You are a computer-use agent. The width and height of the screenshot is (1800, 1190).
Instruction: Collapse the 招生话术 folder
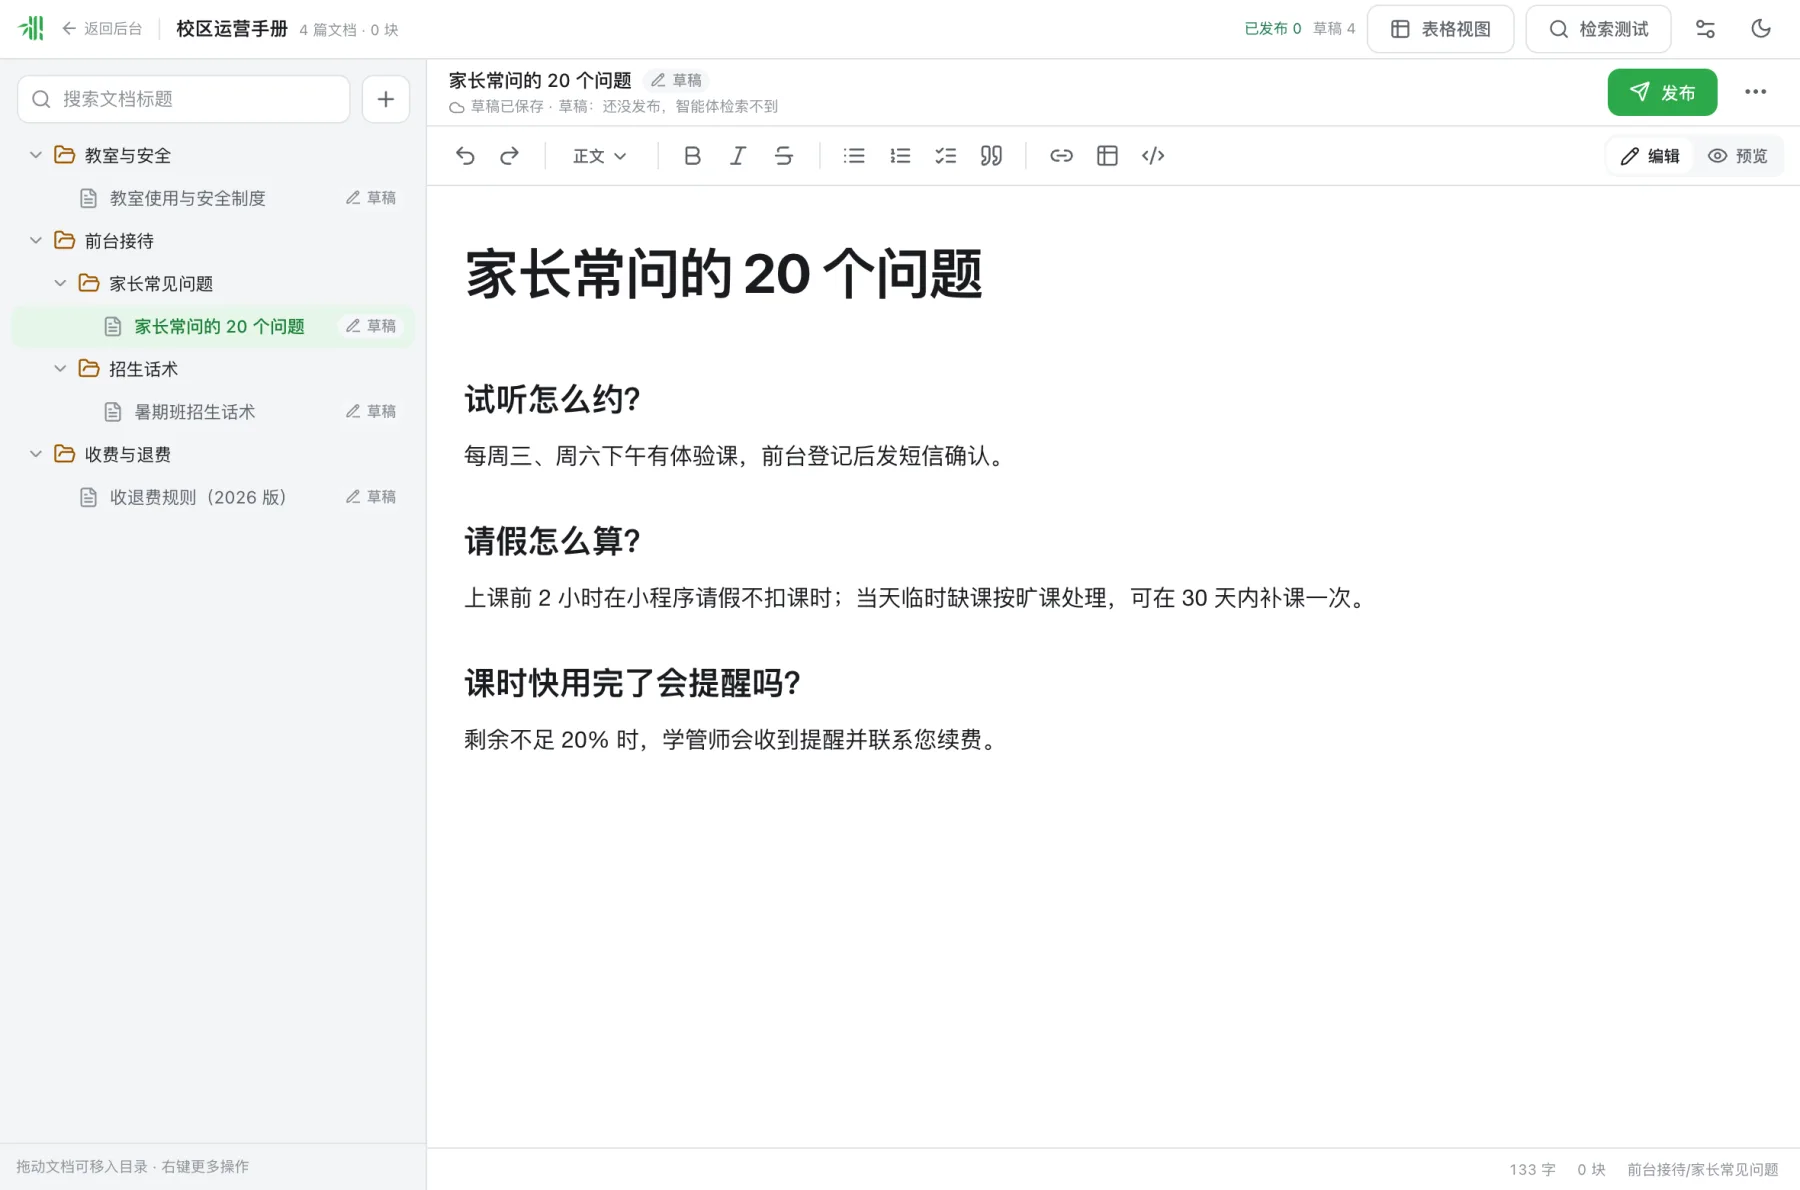(x=60, y=368)
